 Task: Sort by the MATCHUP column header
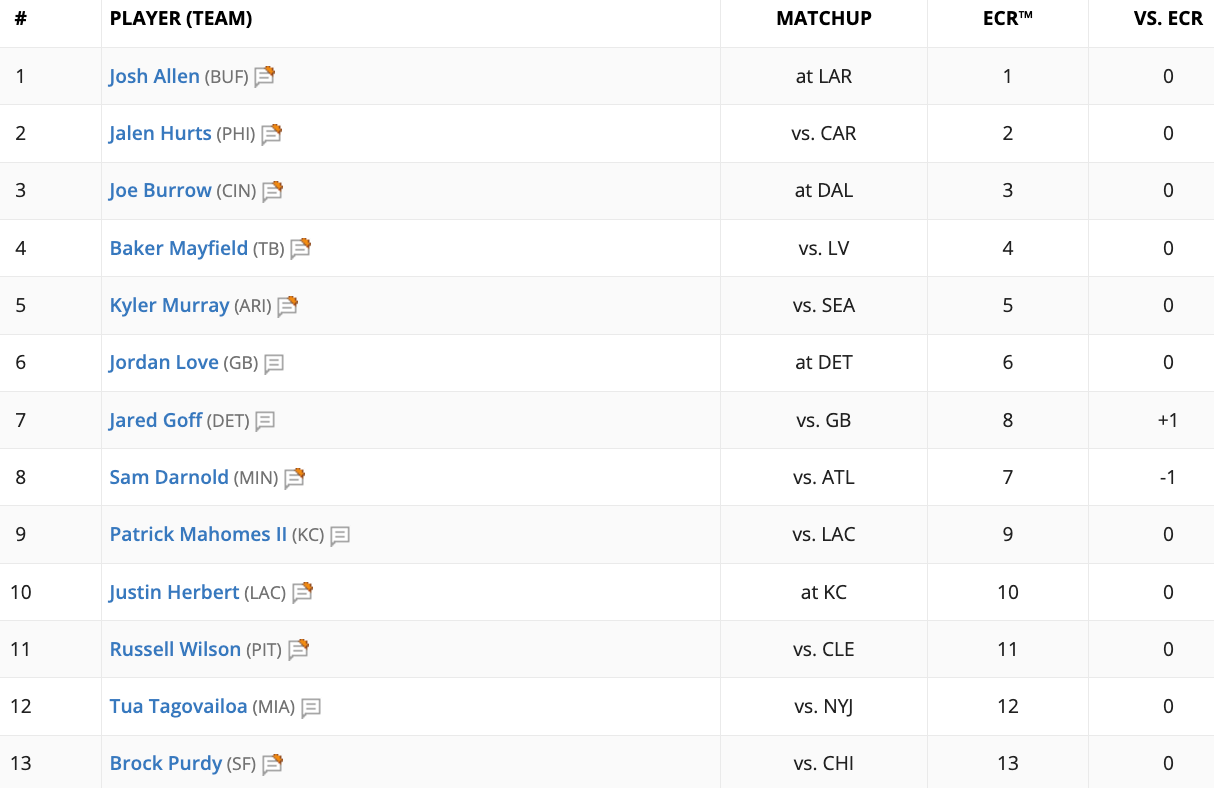coord(824,18)
